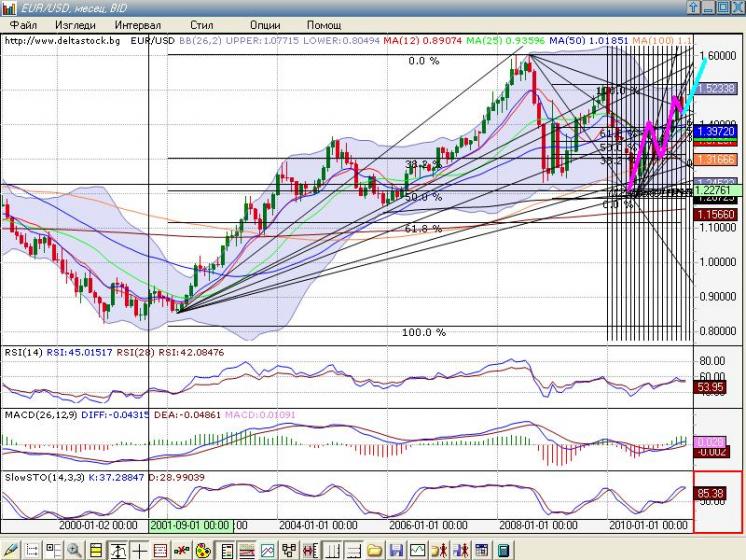Click the RSI(14) indicator label
Viewport: 746px width, 560px height.
pos(23,352)
